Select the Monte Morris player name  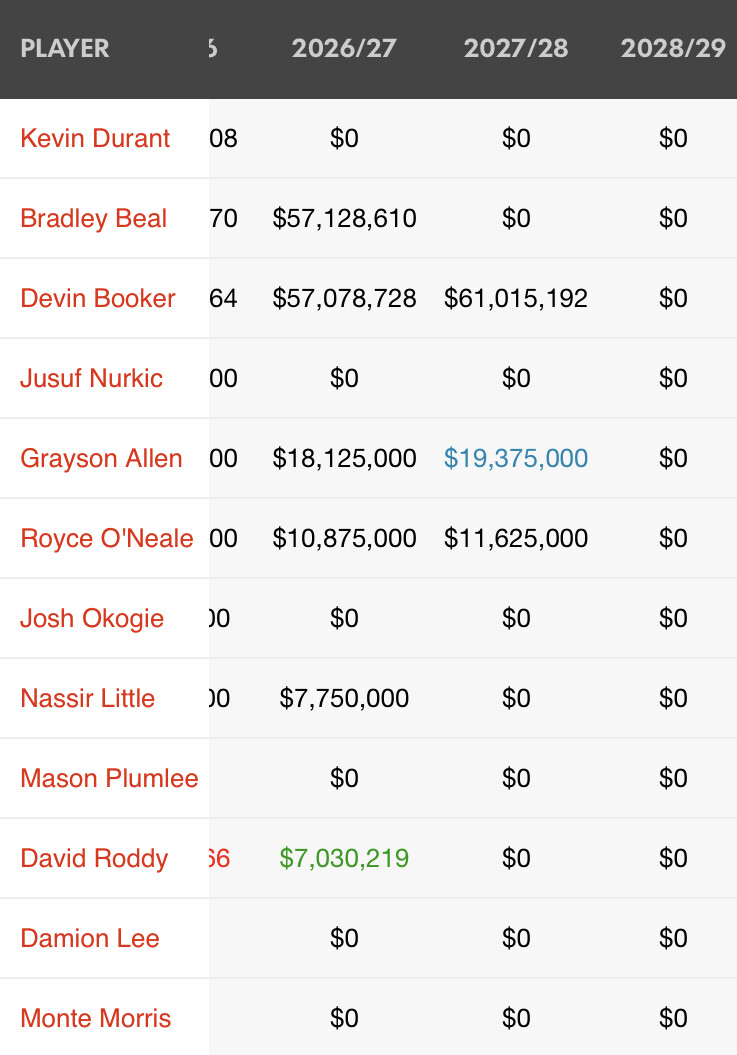pyautogui.click(x=95, y=1018)
